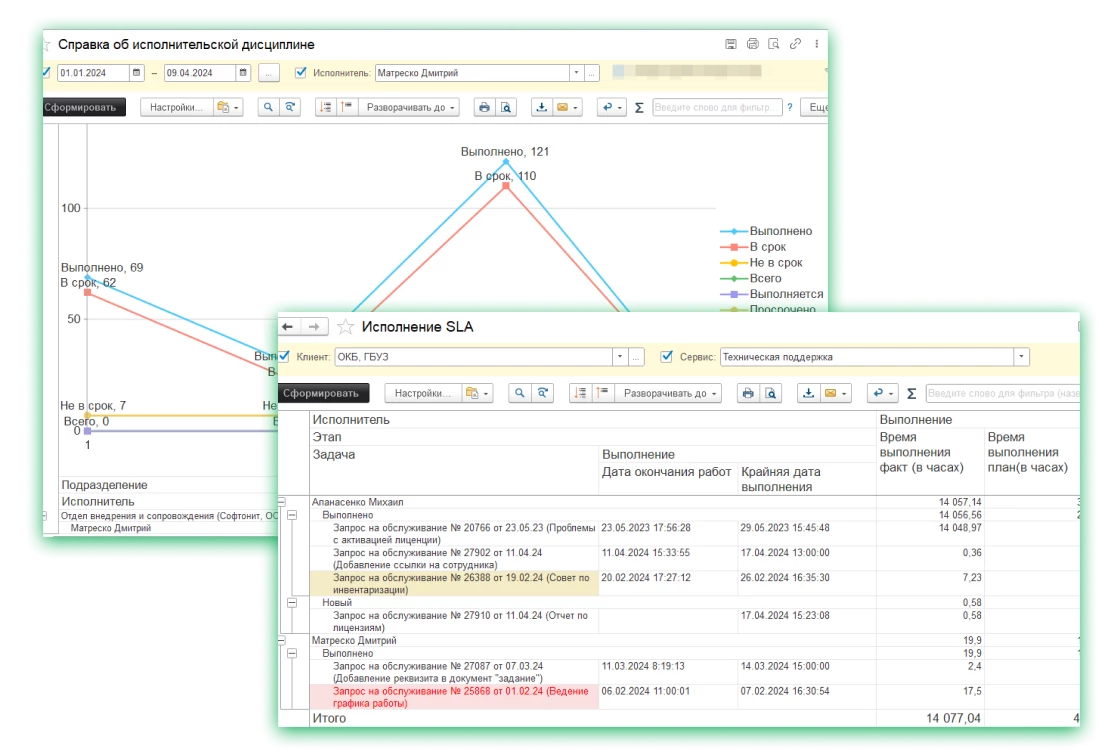Screen dimensions: 1100x750
Task: Collapse the Апанасенко Михаил group row
Action: coord(282,502)
